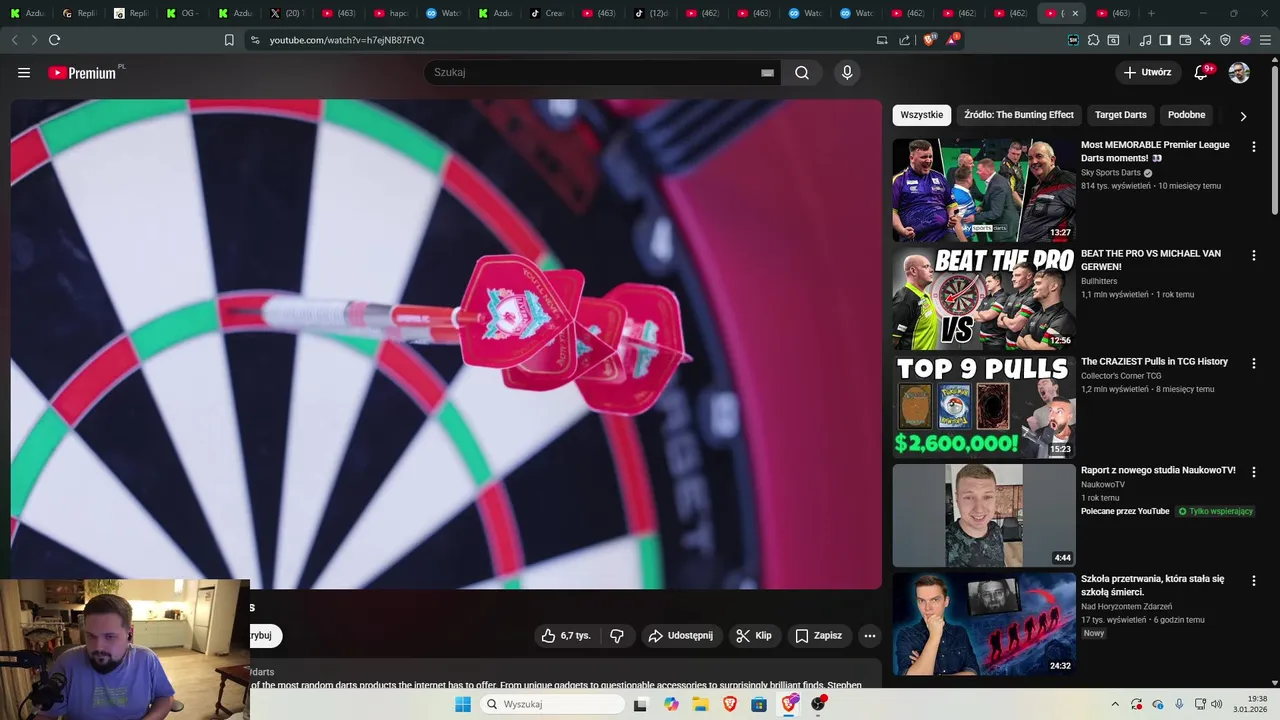The width and height of the screenshot is (1280, 720).
Task: Open options for BEAT THE PRO video
Action: (x=1254, y=255)
